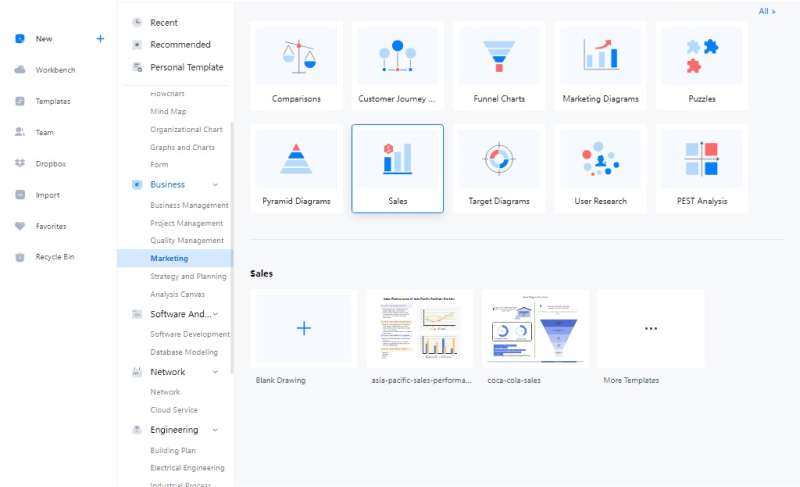Create a Blank Drawing with plus
Viewport: 800px width, 487px height.
pyautogui.click(x=304, y=328)
